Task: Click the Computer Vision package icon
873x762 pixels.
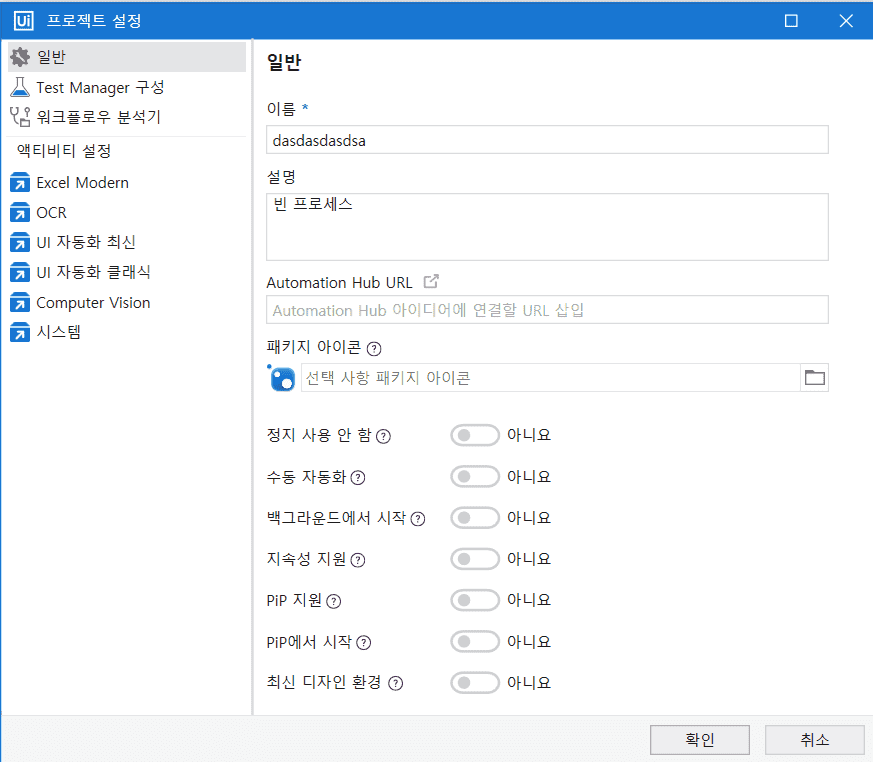Action: point(20,303)
